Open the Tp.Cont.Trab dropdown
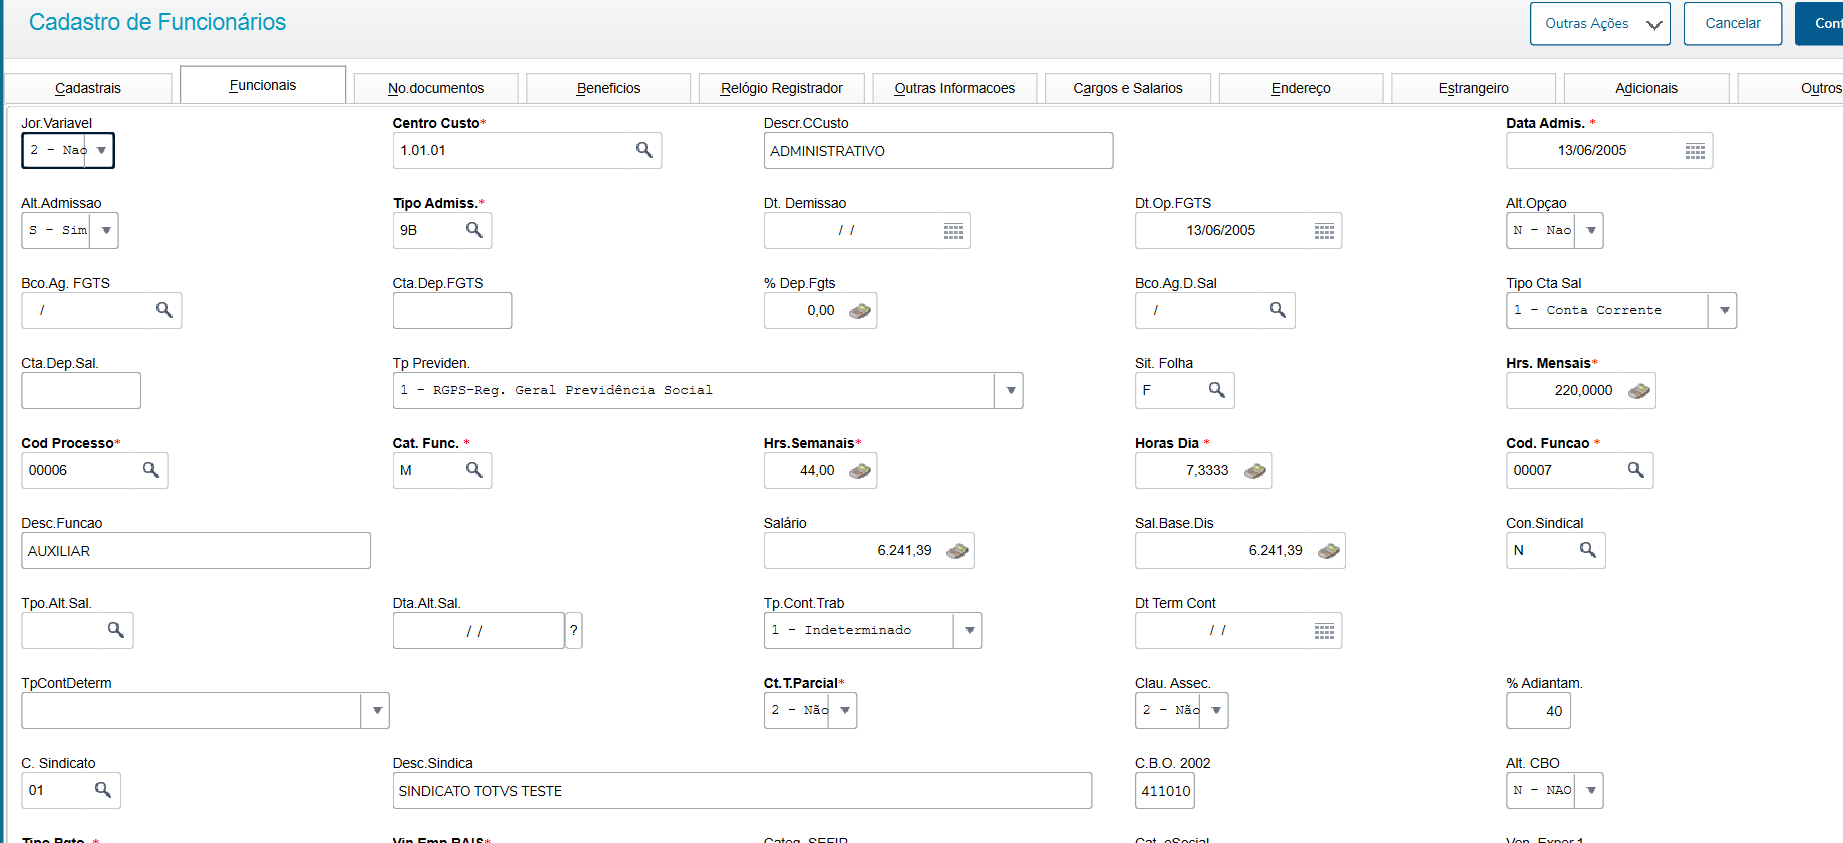 click(968, 630)
